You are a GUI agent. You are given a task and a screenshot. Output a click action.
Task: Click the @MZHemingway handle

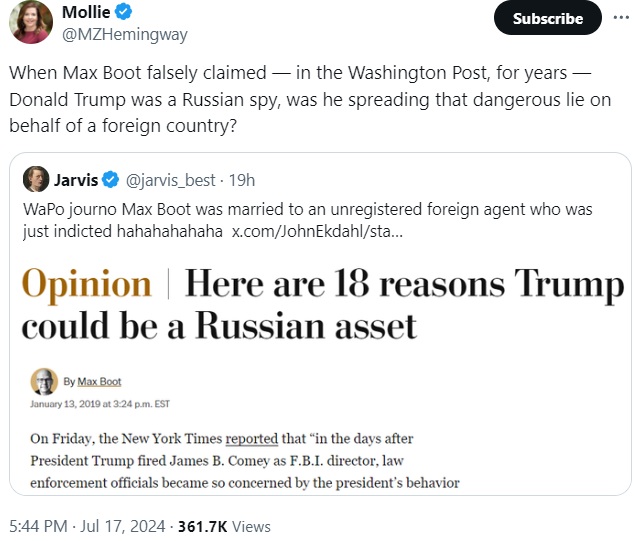(124, 34)
